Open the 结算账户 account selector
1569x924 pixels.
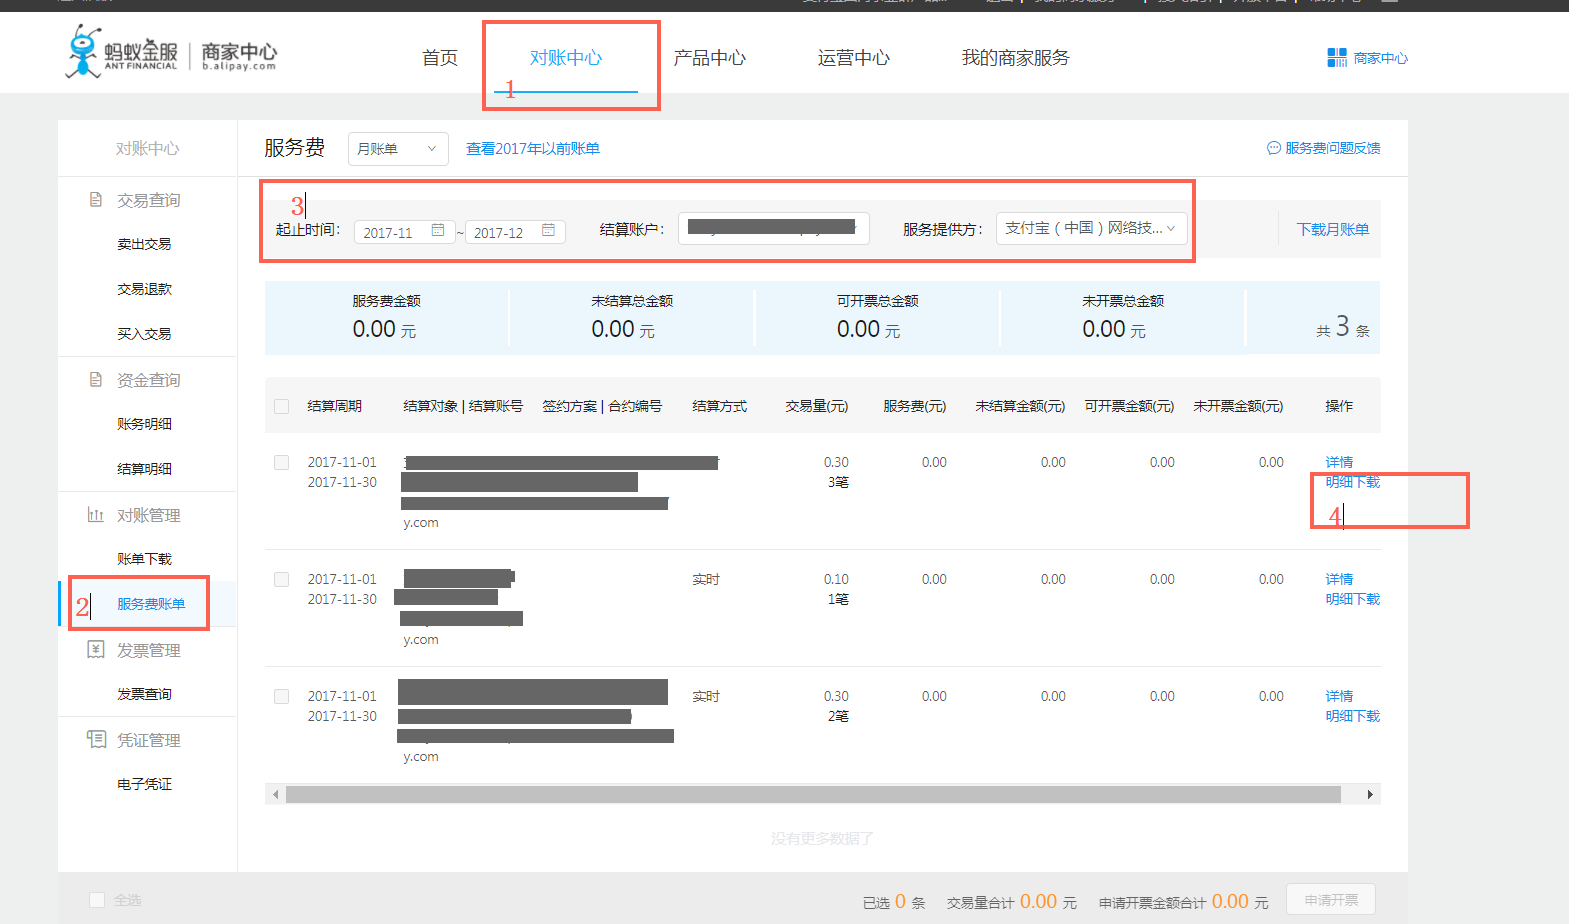[x=773, y=228]
